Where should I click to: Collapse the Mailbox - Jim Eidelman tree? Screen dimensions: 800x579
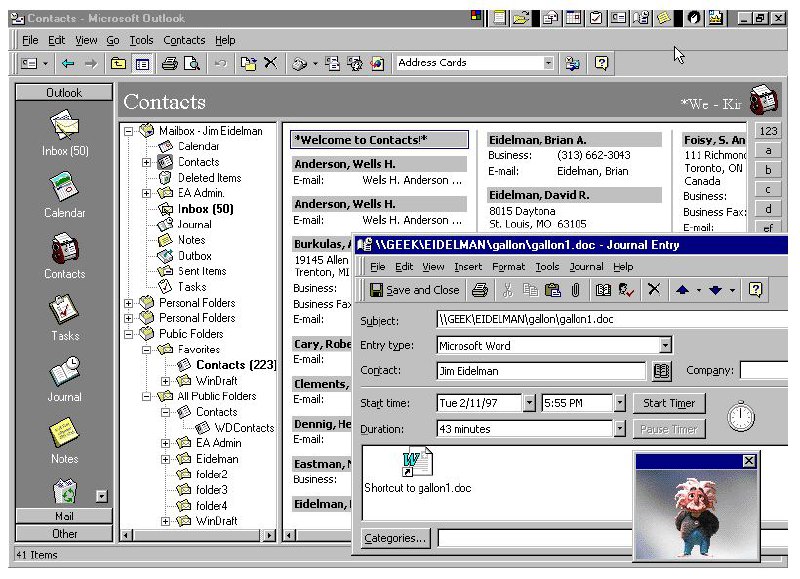(x=128, y=131)
